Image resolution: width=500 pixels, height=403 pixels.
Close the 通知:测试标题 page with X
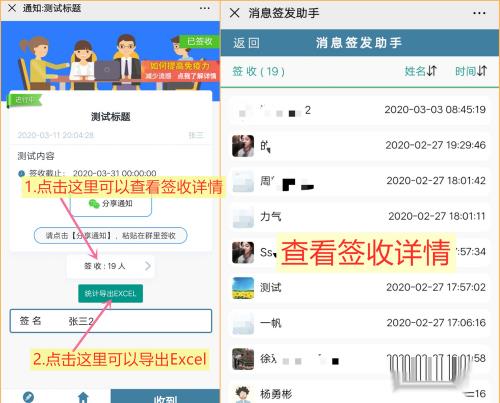pyautogui.click(x=12, y=8)
